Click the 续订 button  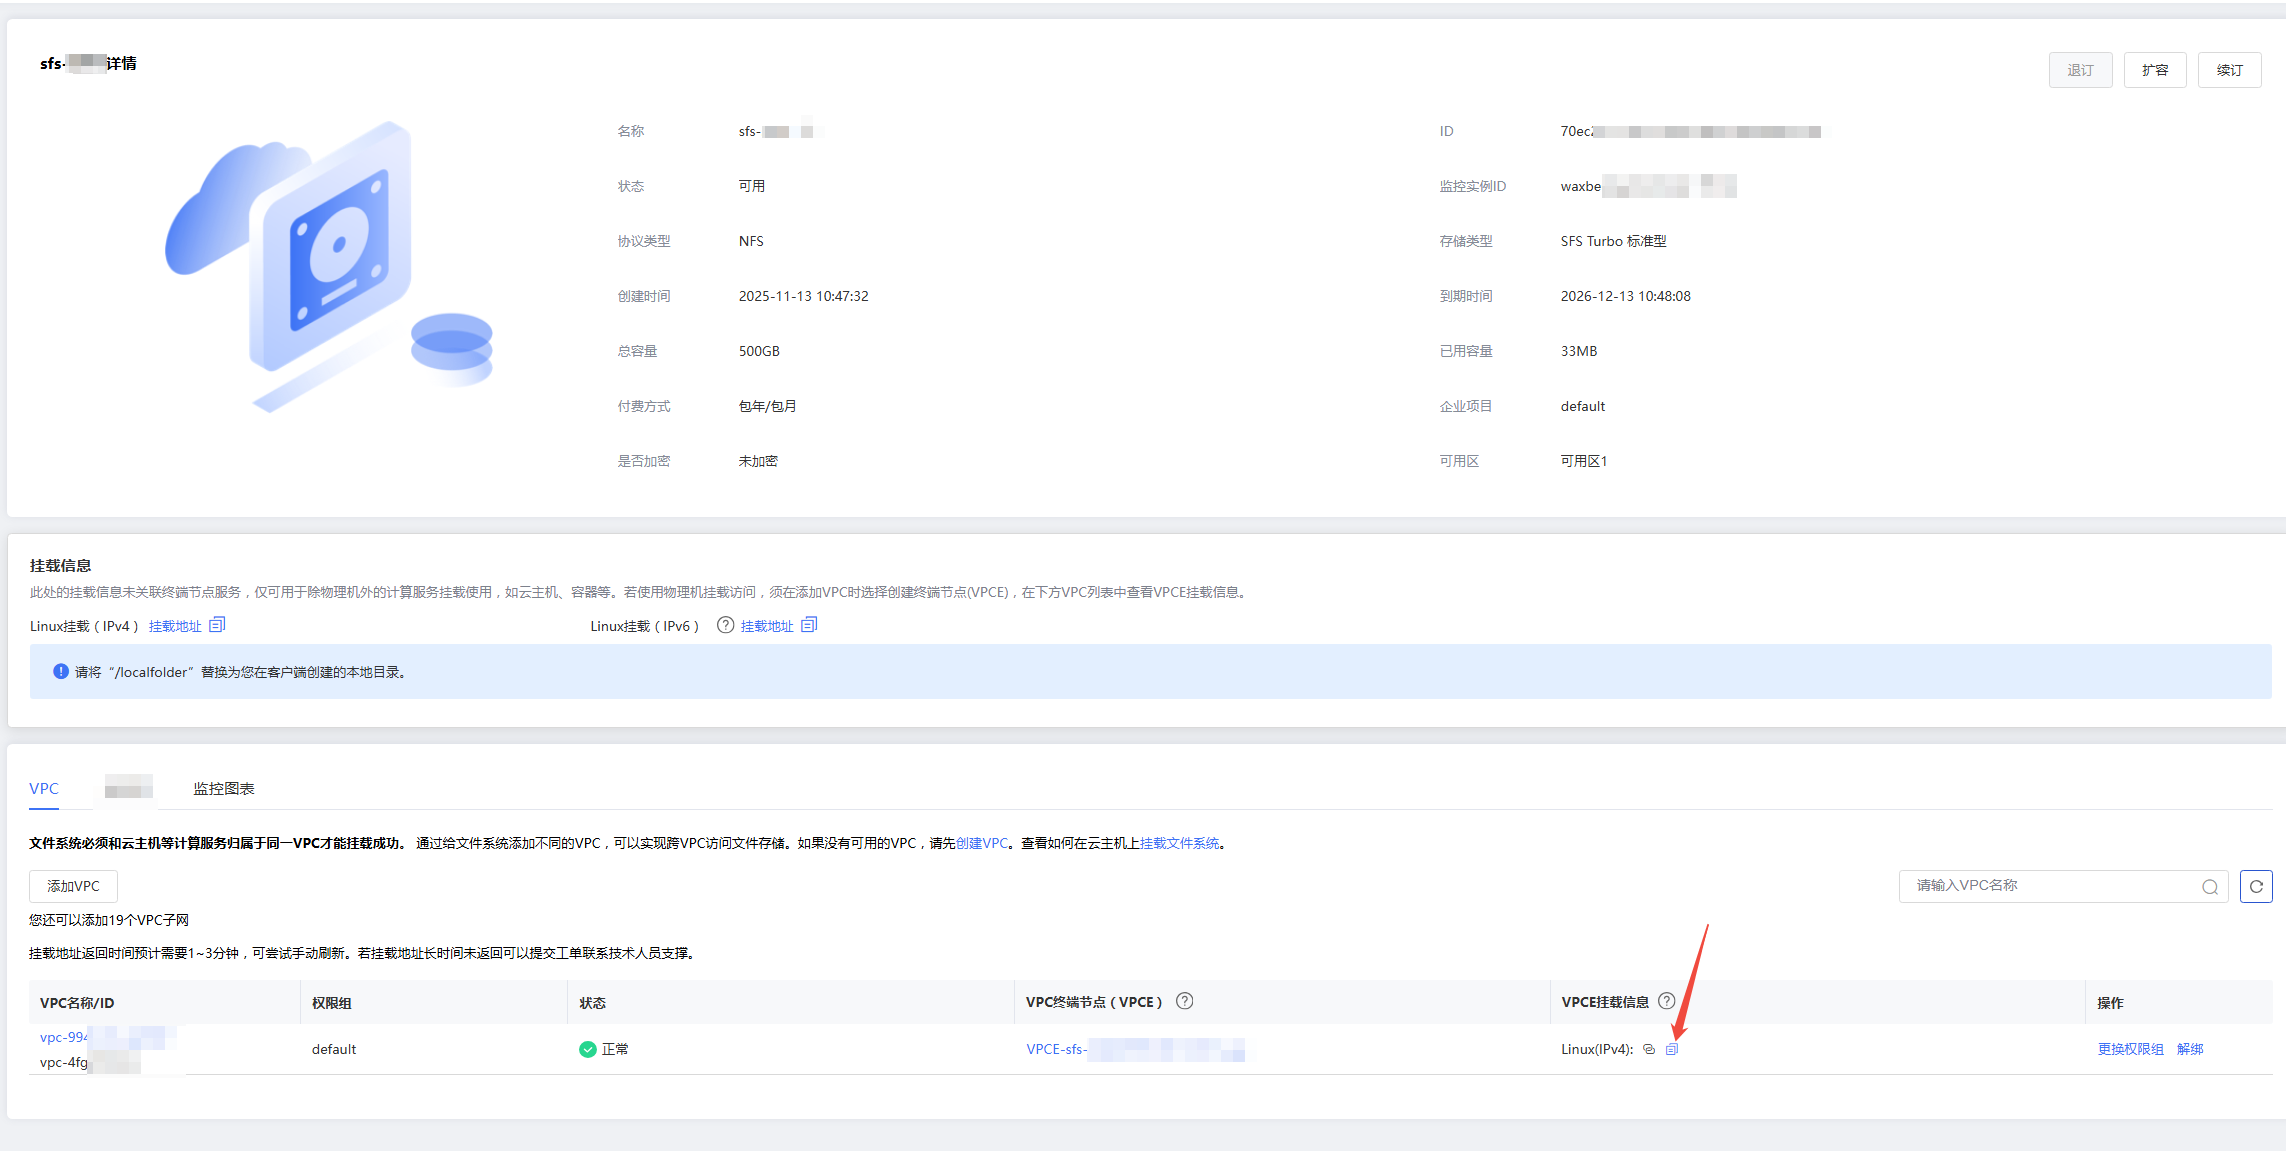pos(2229,70)
